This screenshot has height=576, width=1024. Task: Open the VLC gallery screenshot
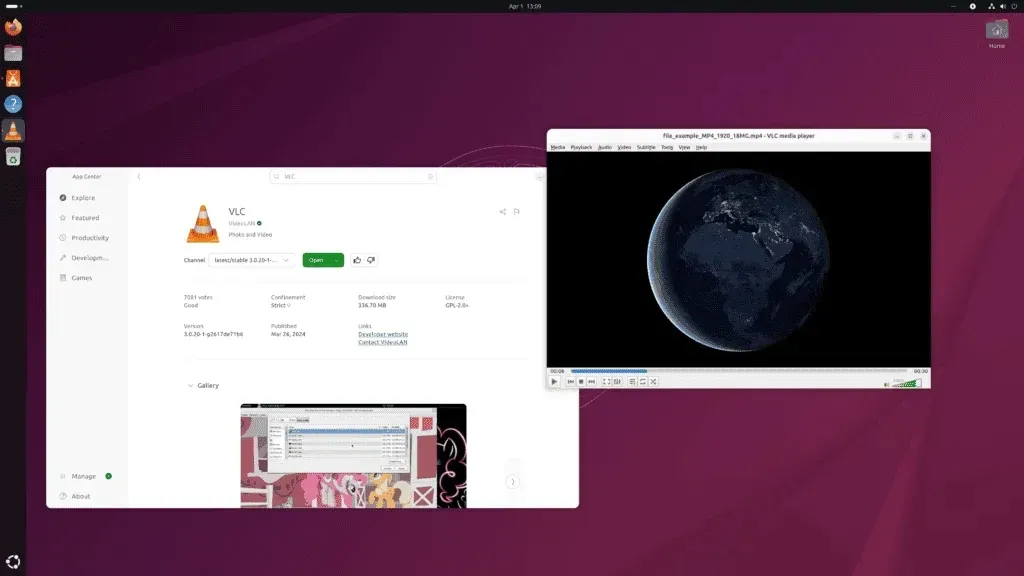tap(353, 456)
